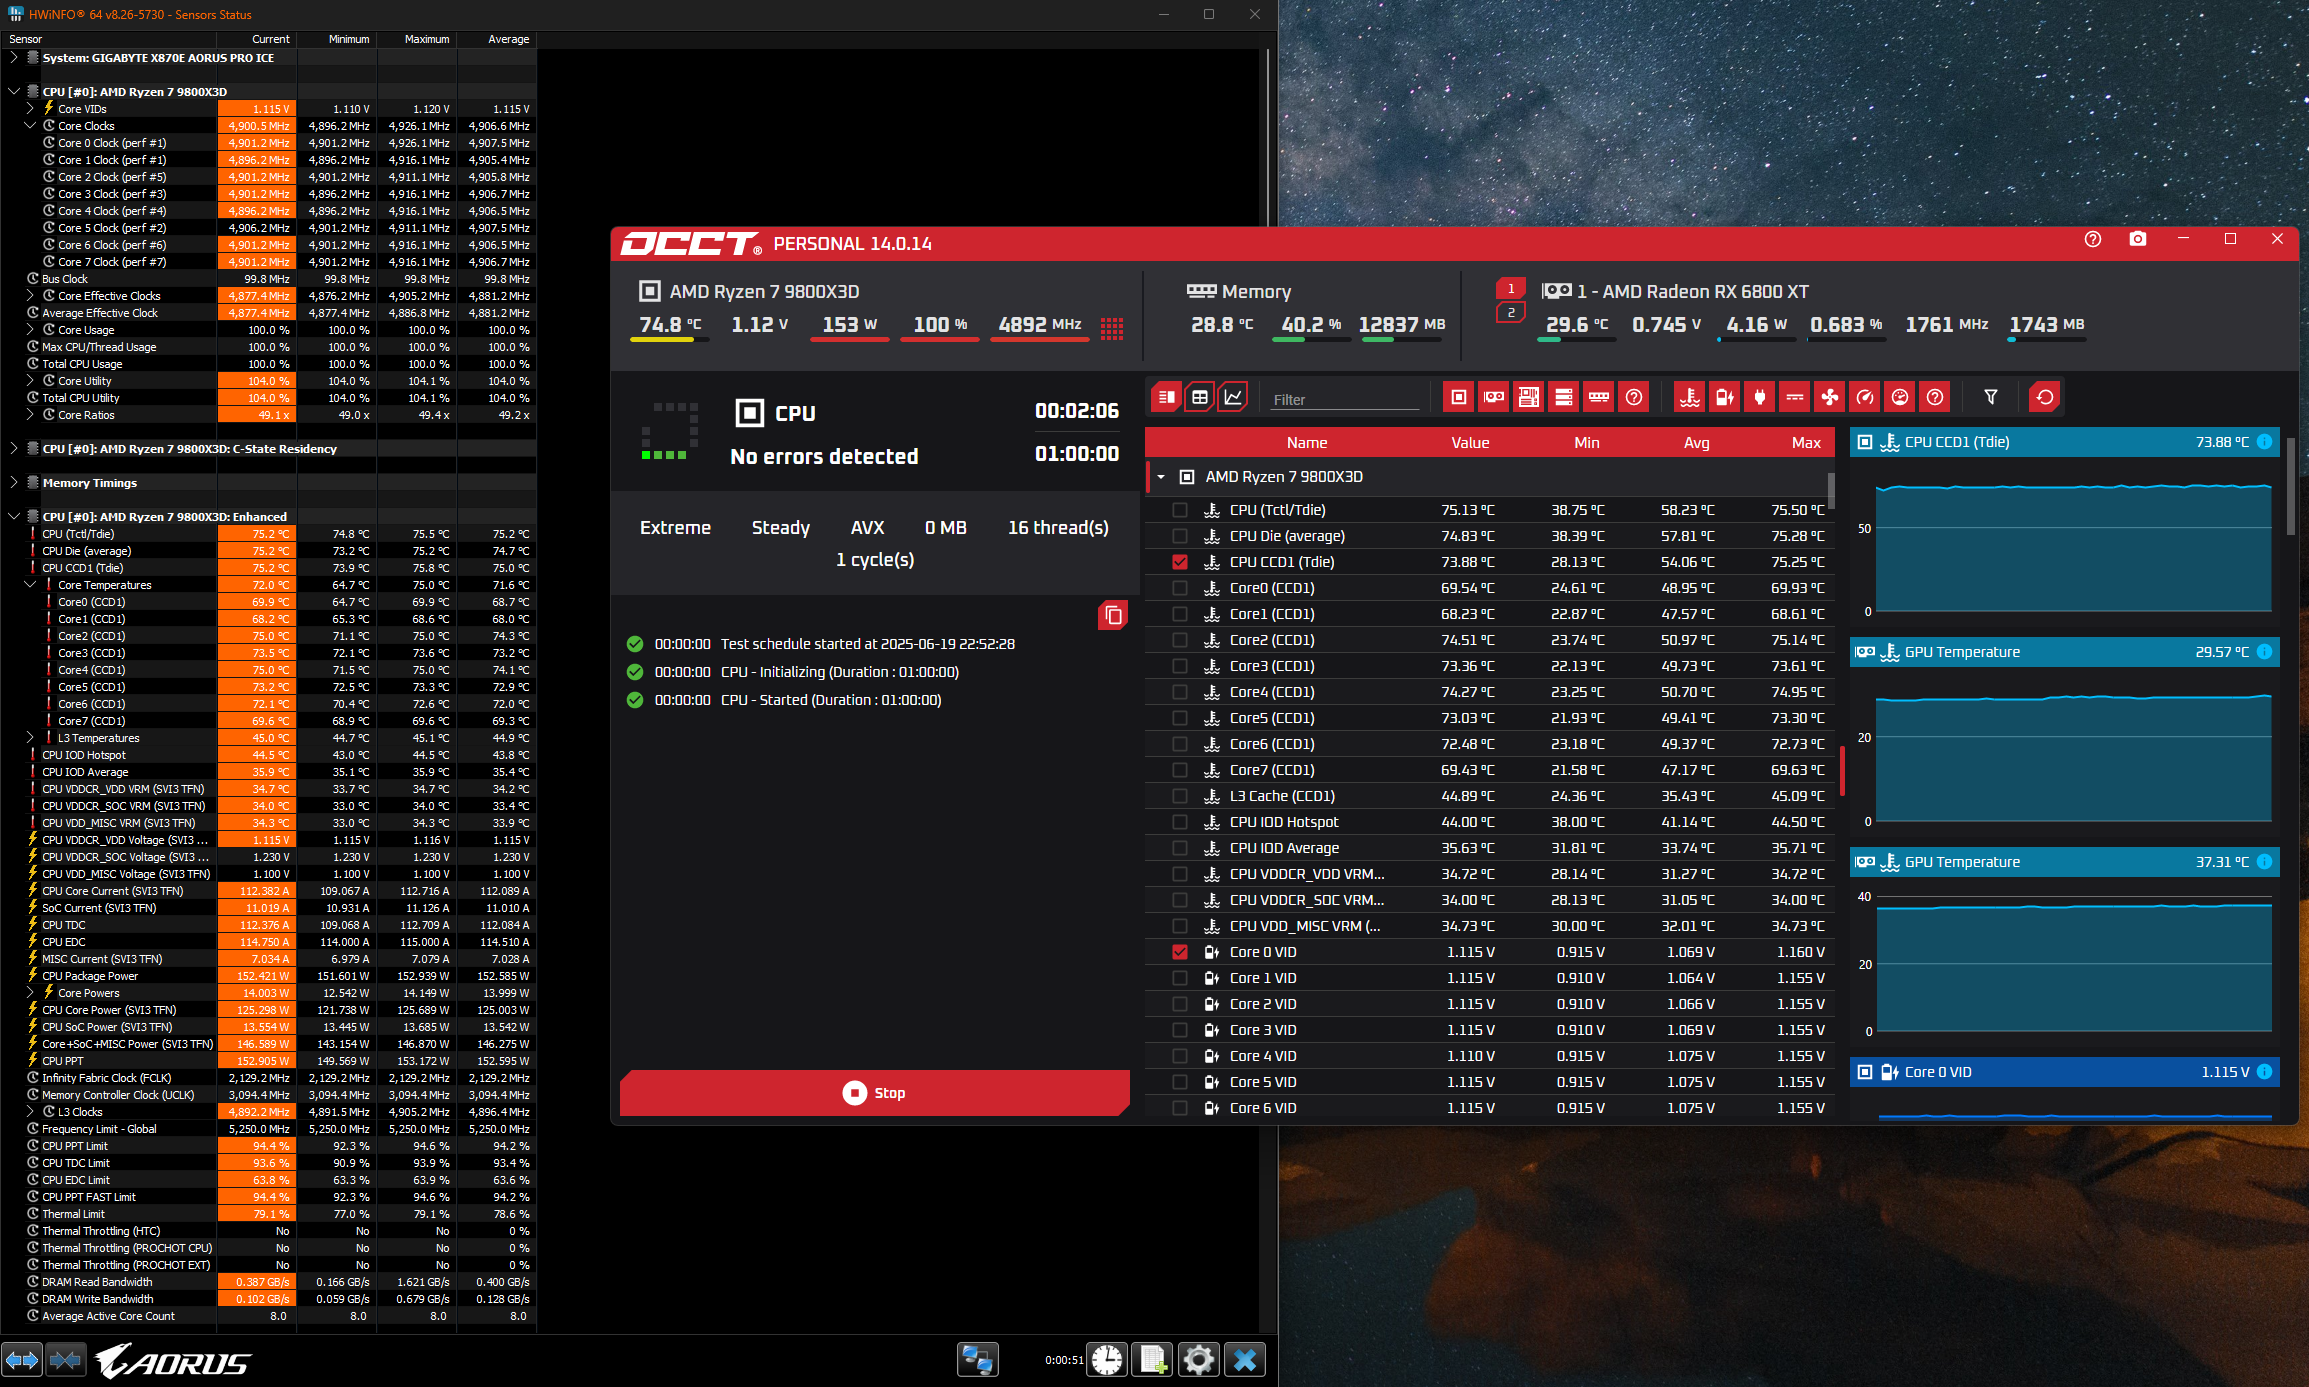The height and width of the screenshot is (1387, 2309).
Task: Expand Core VIDs in HWiNFO tree
Action: click(30, 109)
